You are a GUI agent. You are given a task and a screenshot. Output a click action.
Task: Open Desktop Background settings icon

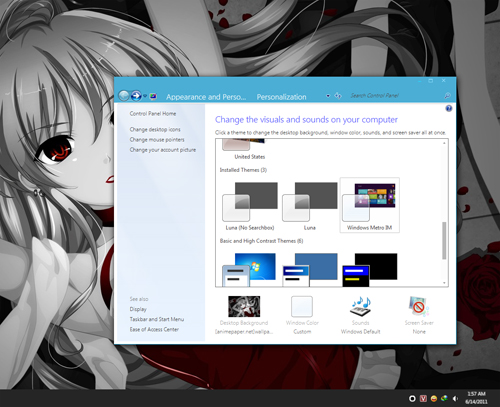coord(244,307)
